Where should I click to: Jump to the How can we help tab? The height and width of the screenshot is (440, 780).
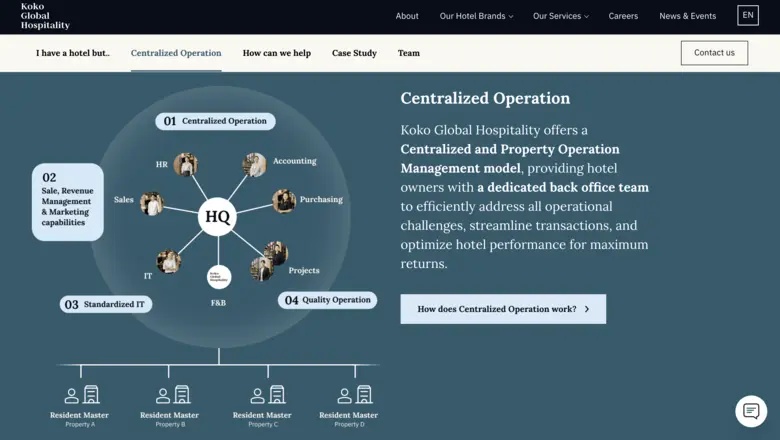pyautogui.click(x=276, y=53)
